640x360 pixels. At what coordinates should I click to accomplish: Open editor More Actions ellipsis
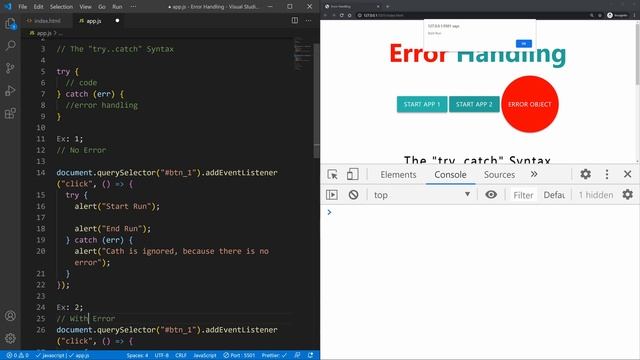308,20
